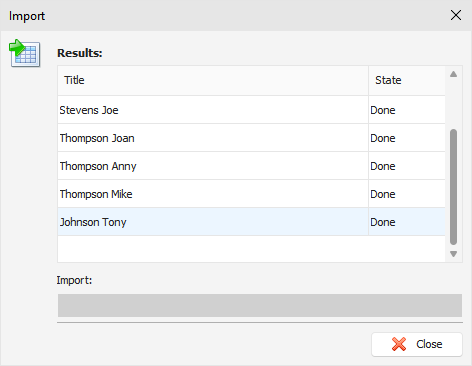Close the Import dialog window

456,15
